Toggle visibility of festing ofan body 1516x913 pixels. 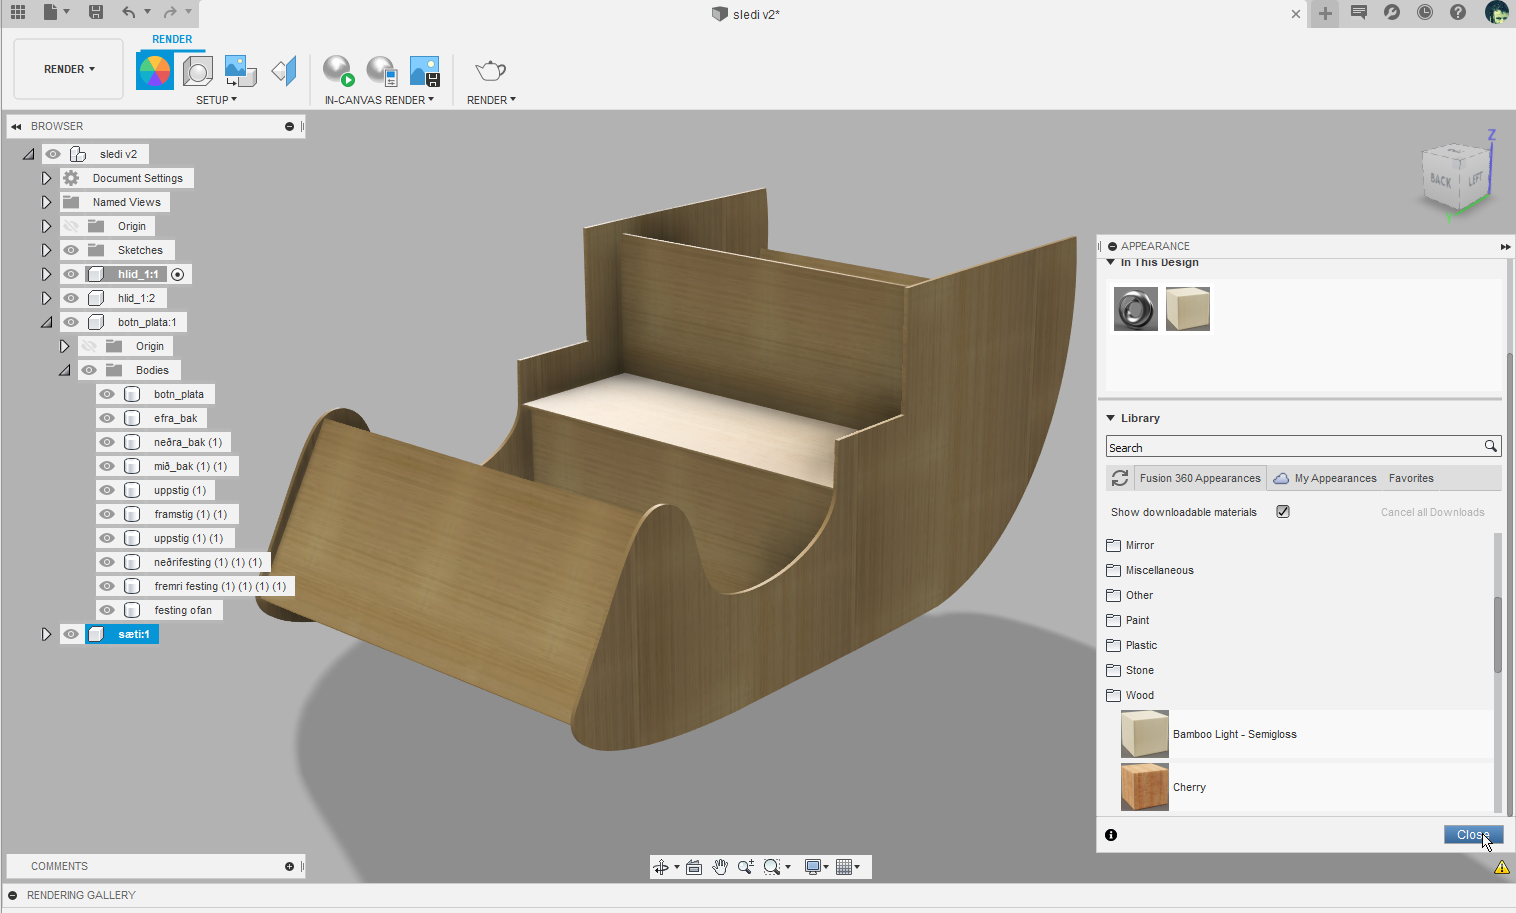click(107, 610)
